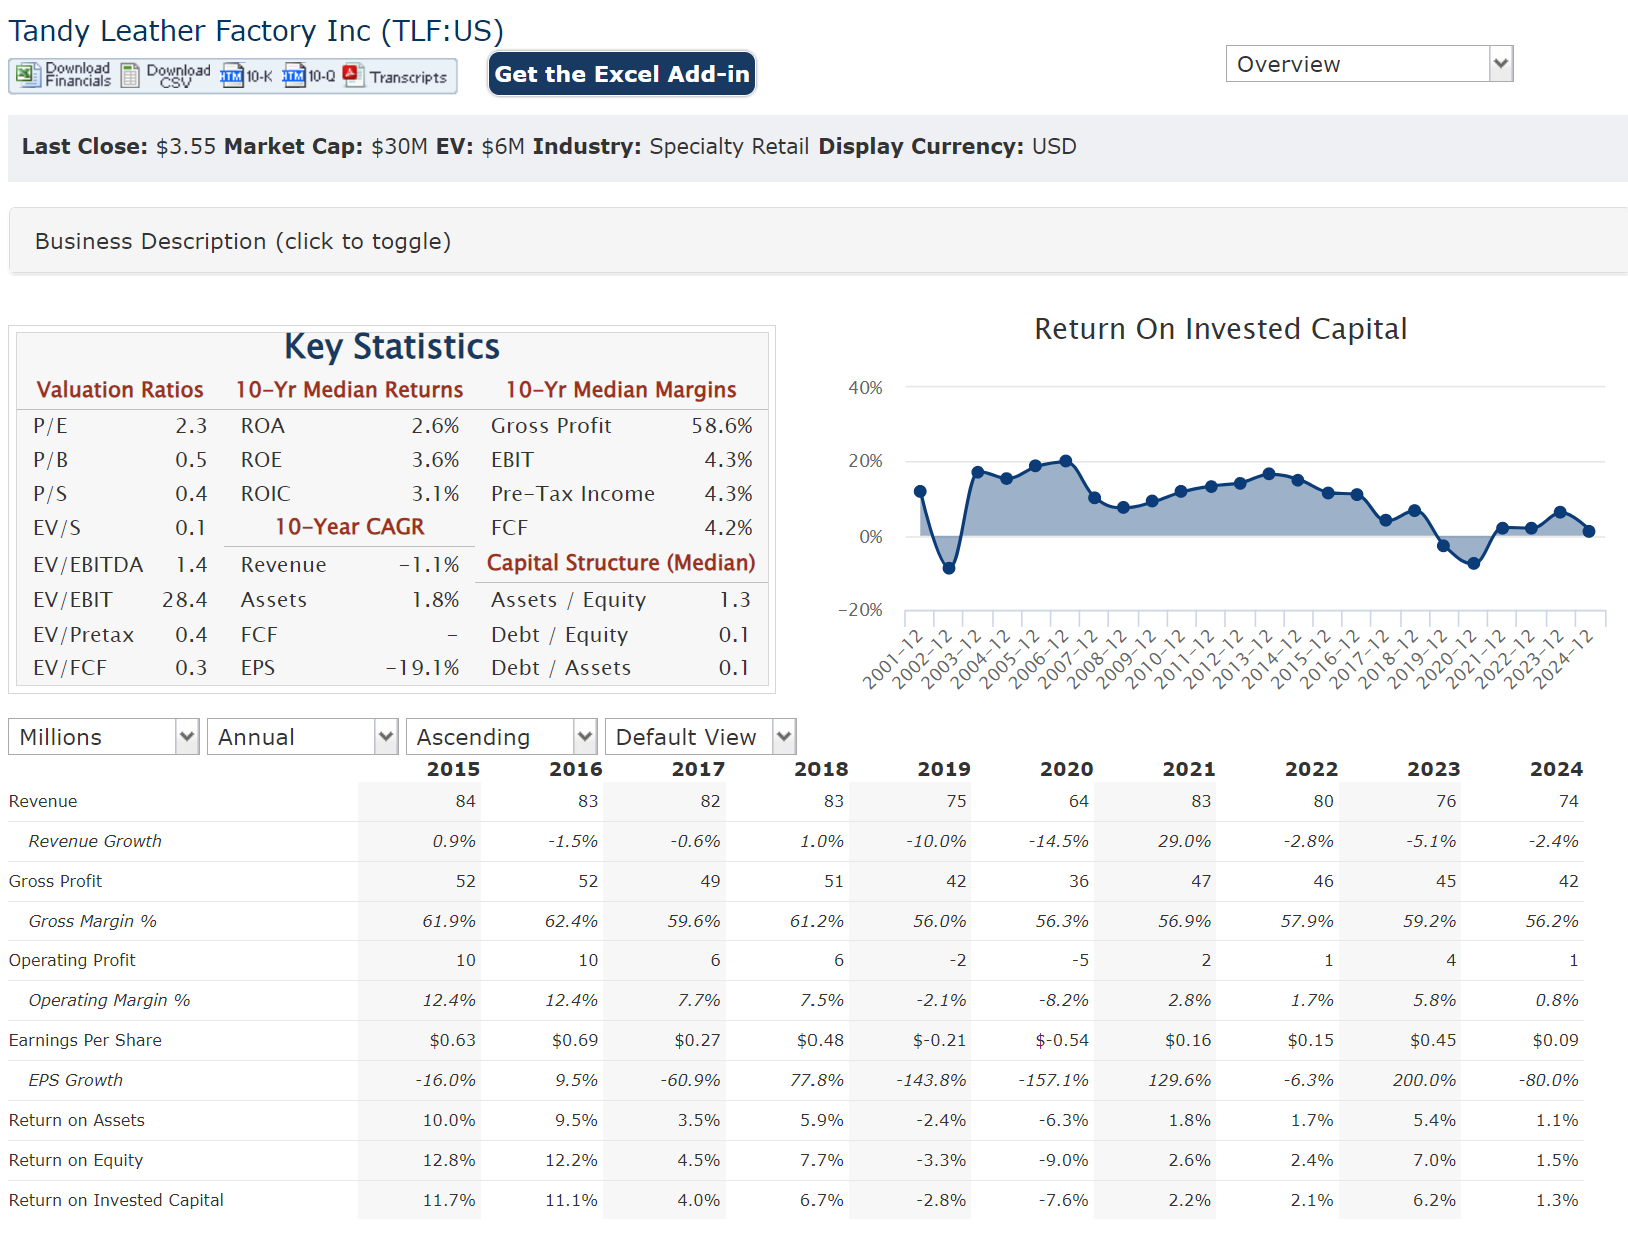The height and width of the screenshot is (1236, 1628).
Task: Click 2016 Gross Margin value 62.4%
Action: (571, 921)
